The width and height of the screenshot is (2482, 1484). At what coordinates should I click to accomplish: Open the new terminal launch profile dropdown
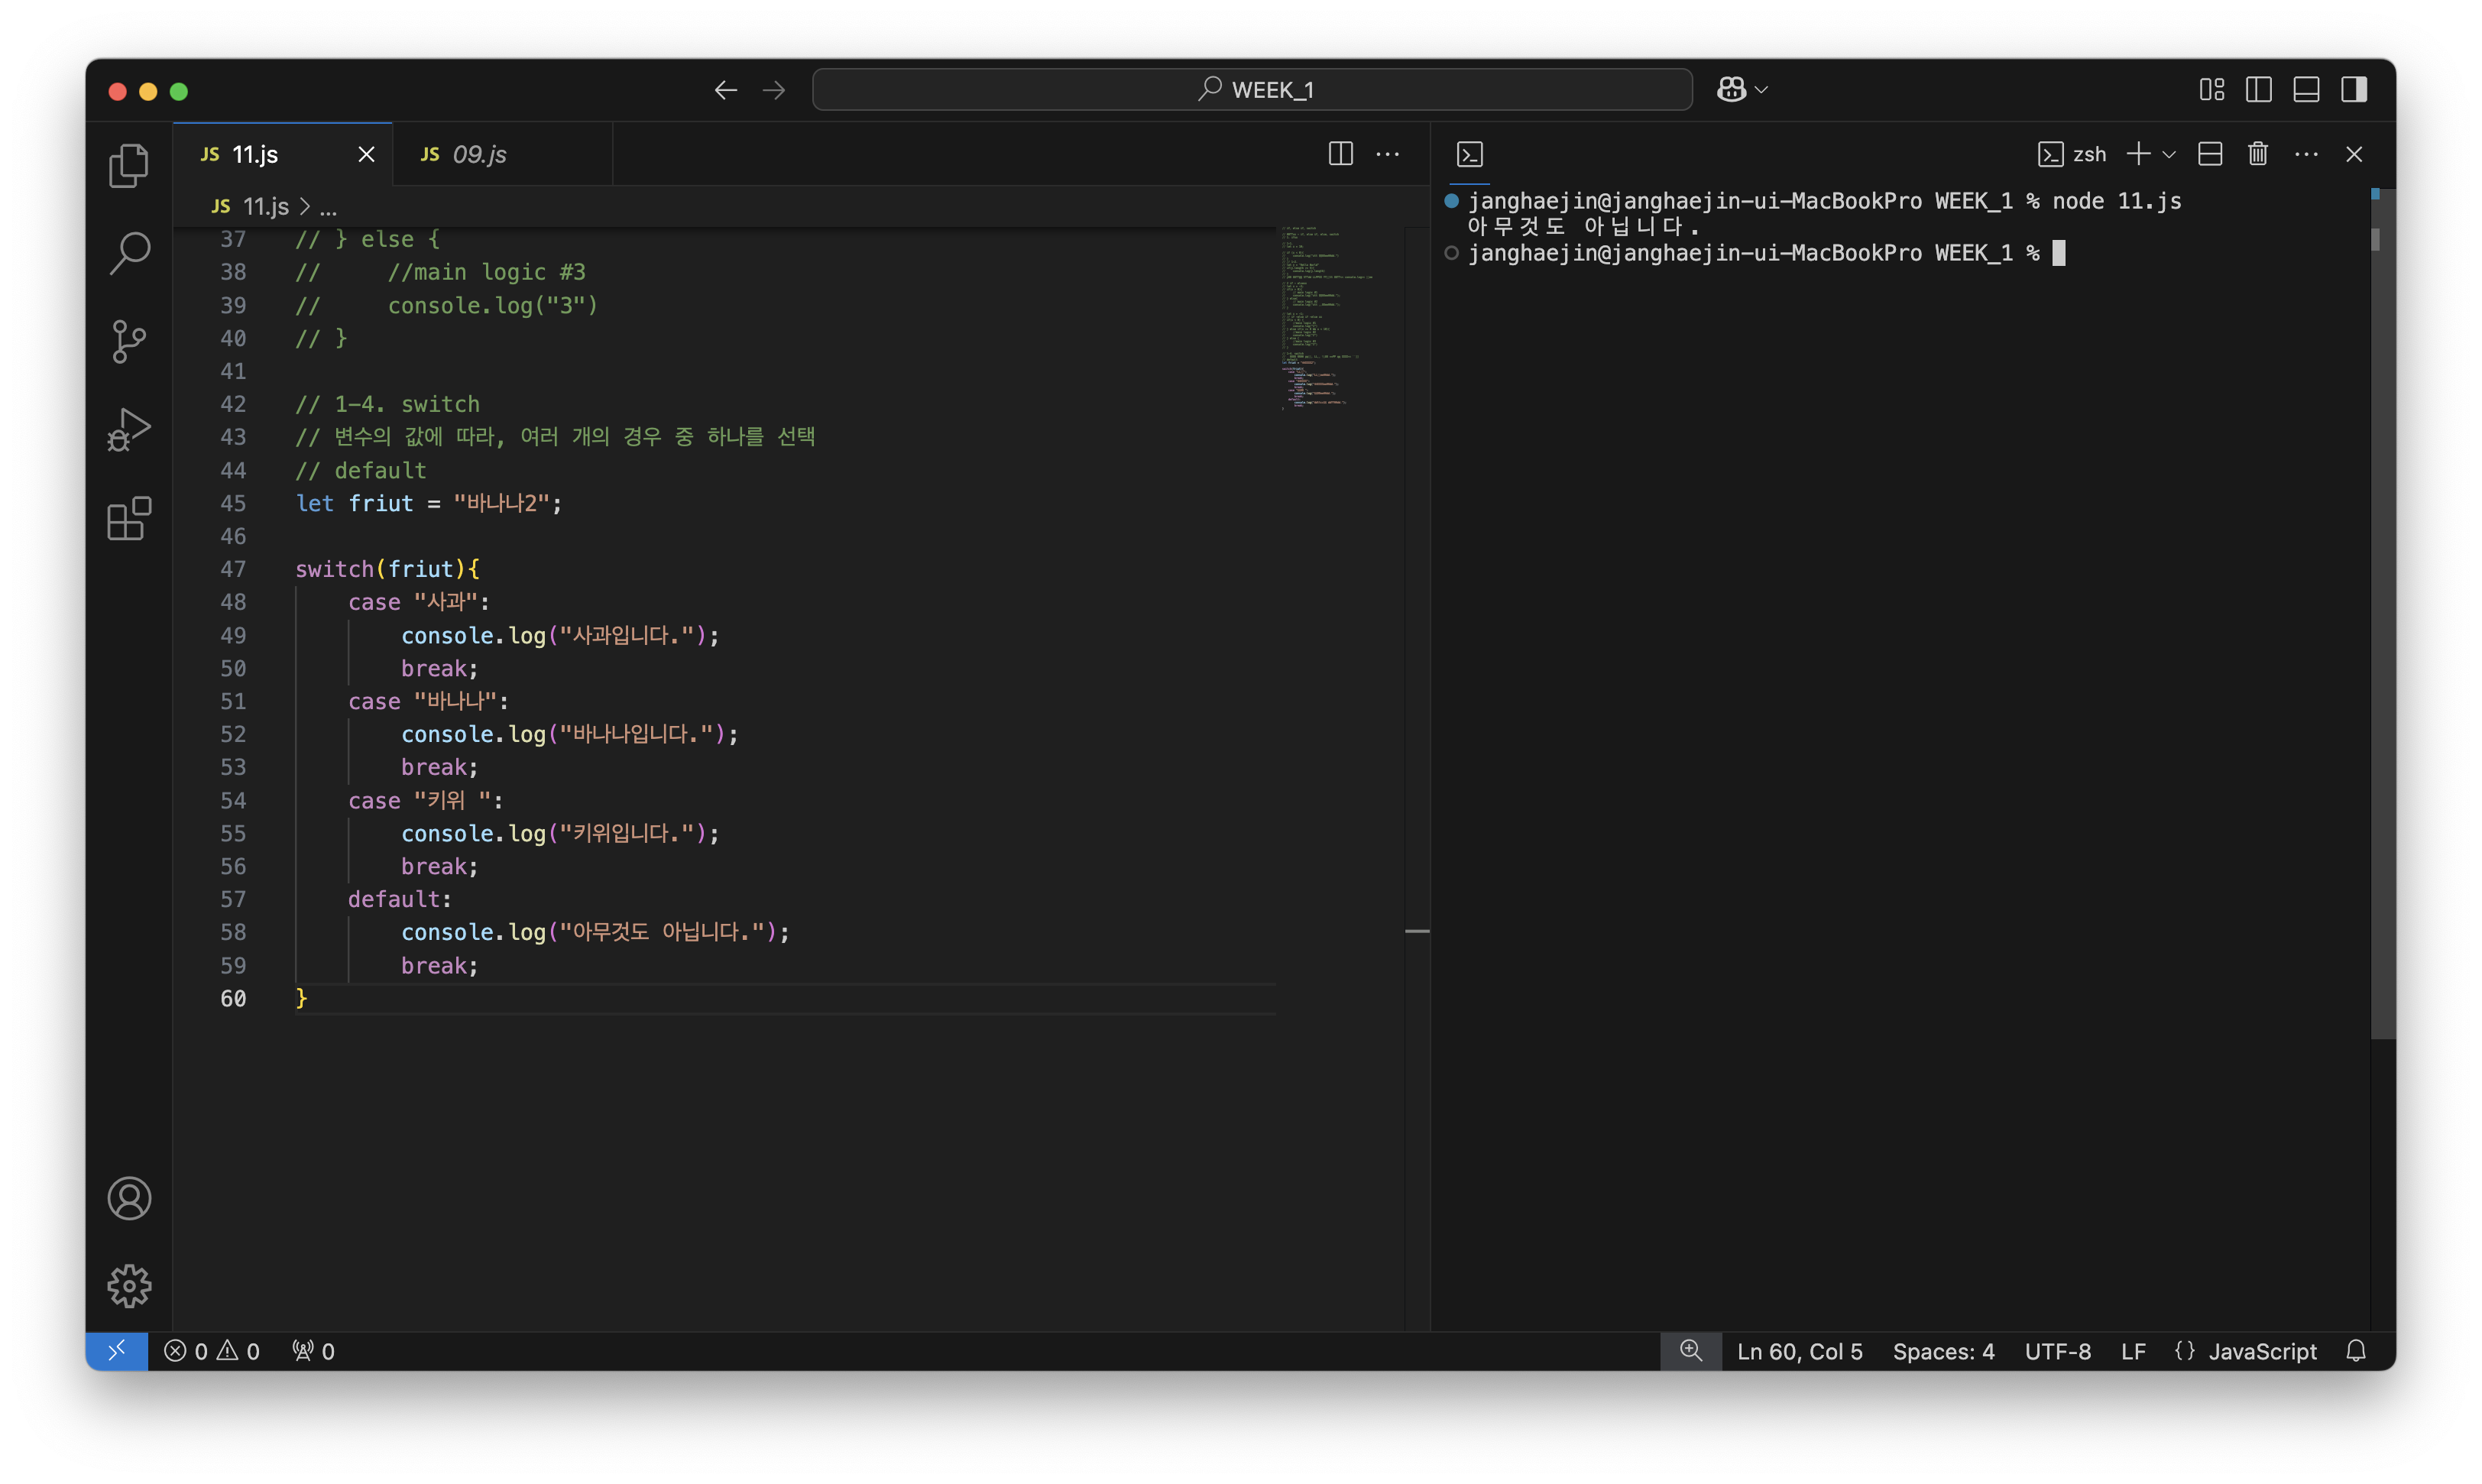[x=2169, y=155]
